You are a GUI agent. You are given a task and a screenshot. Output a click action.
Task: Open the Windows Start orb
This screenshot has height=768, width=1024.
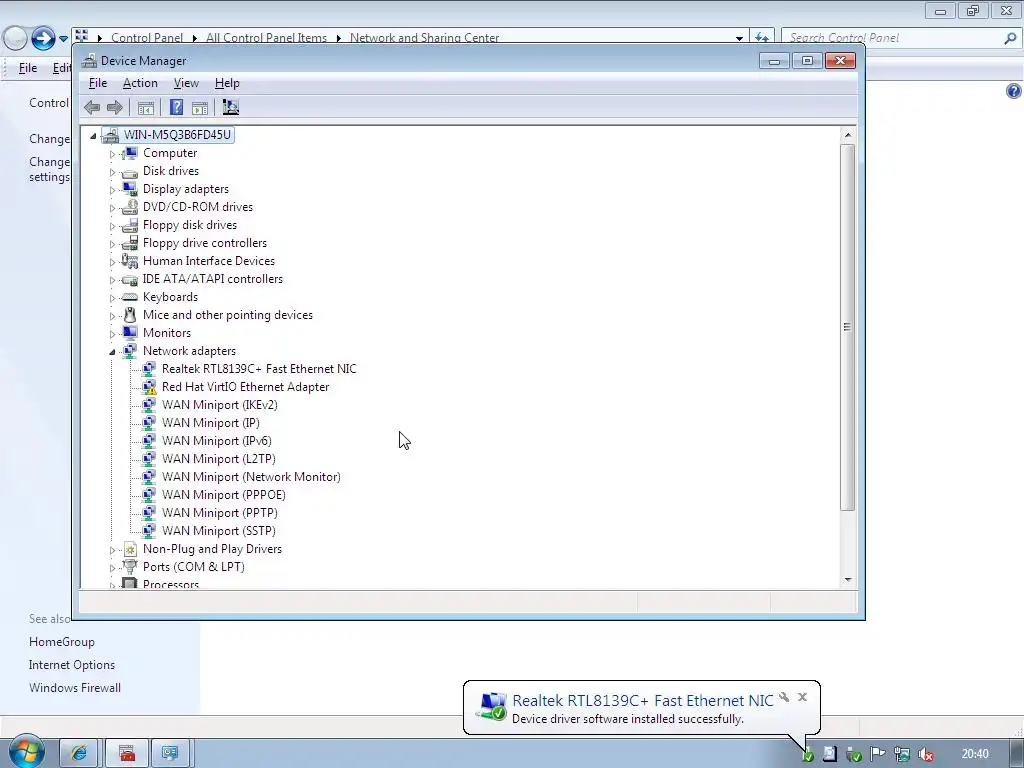pos(26,752)
